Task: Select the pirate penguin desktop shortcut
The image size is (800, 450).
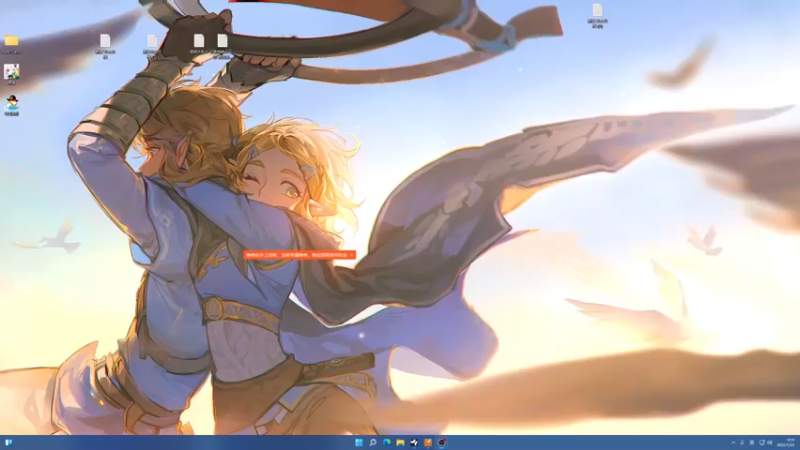Action: pos(11,104)
